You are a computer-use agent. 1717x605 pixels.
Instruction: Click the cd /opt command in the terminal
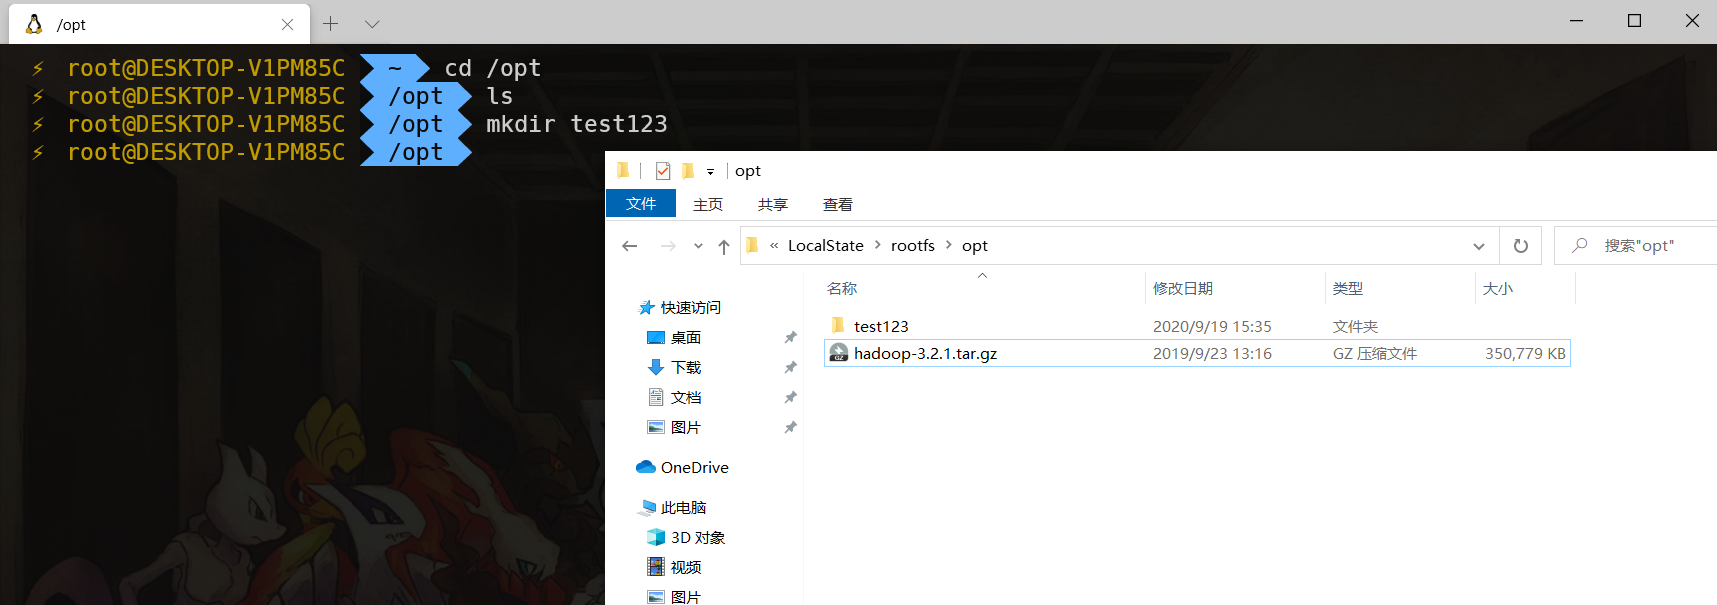pos(493,68)
